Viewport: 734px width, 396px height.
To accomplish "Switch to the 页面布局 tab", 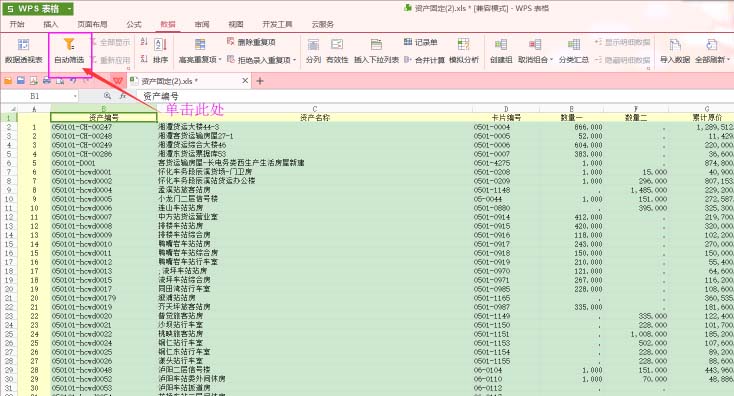I will click(x=92, y=24).
